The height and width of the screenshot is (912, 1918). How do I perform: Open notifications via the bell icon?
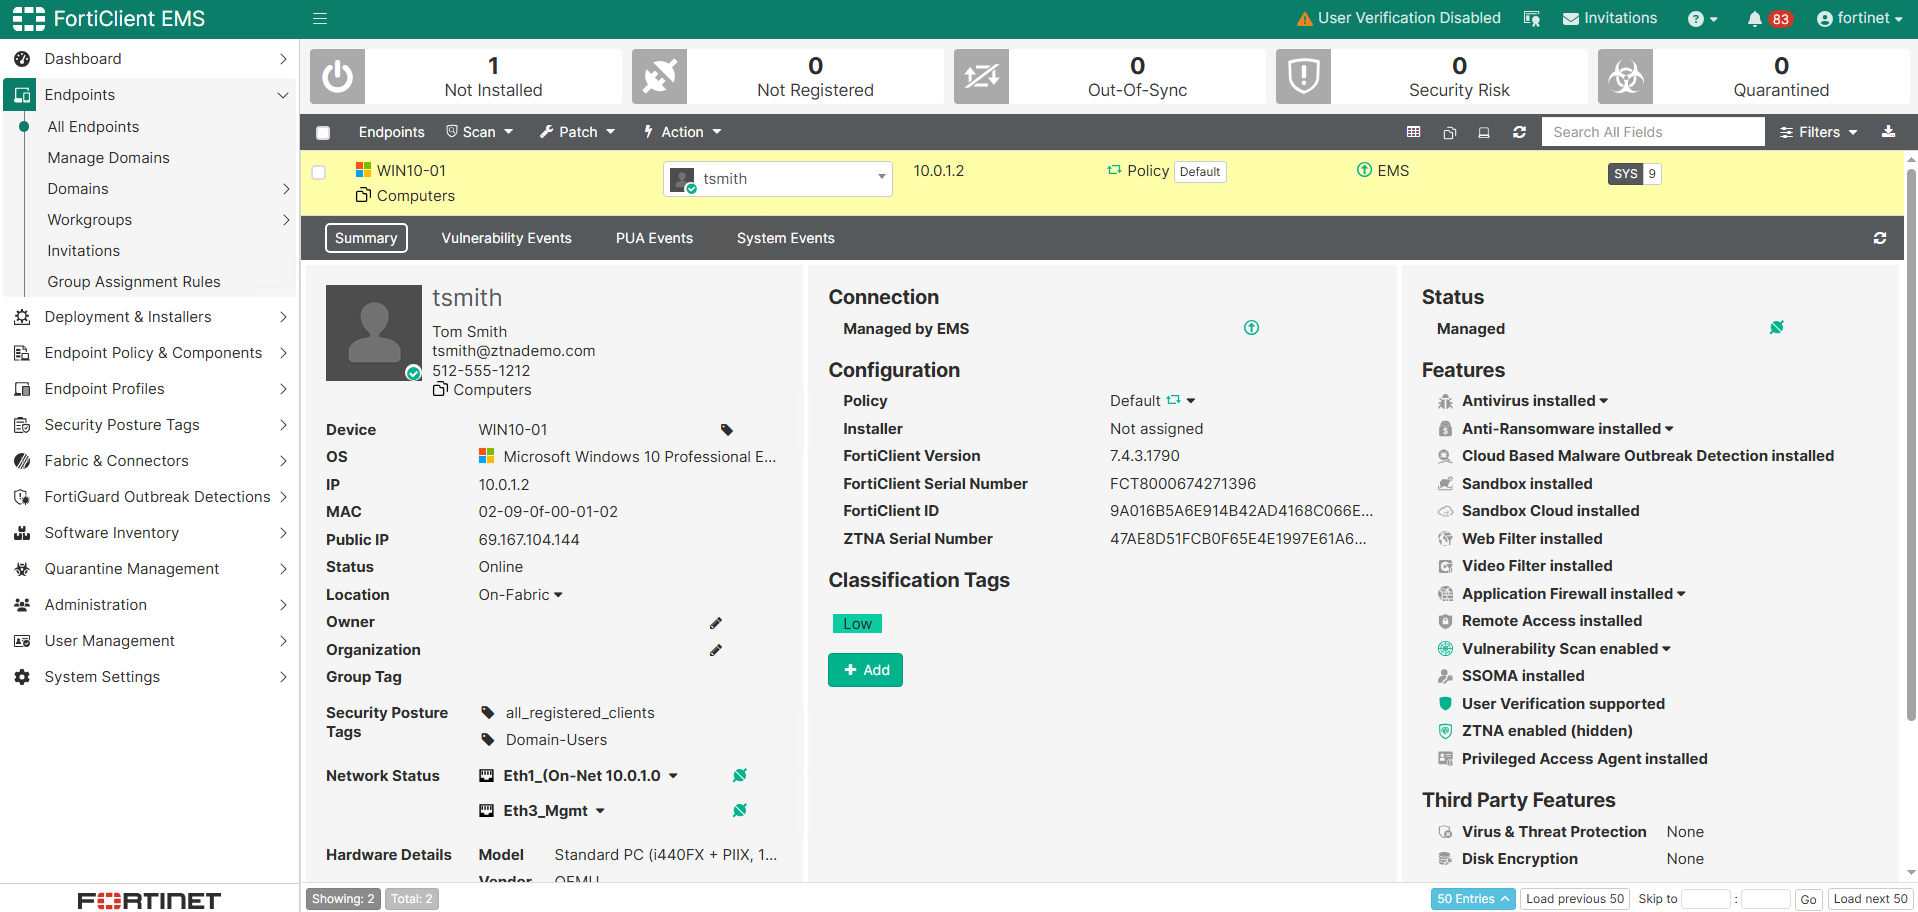click(1755, 18)
